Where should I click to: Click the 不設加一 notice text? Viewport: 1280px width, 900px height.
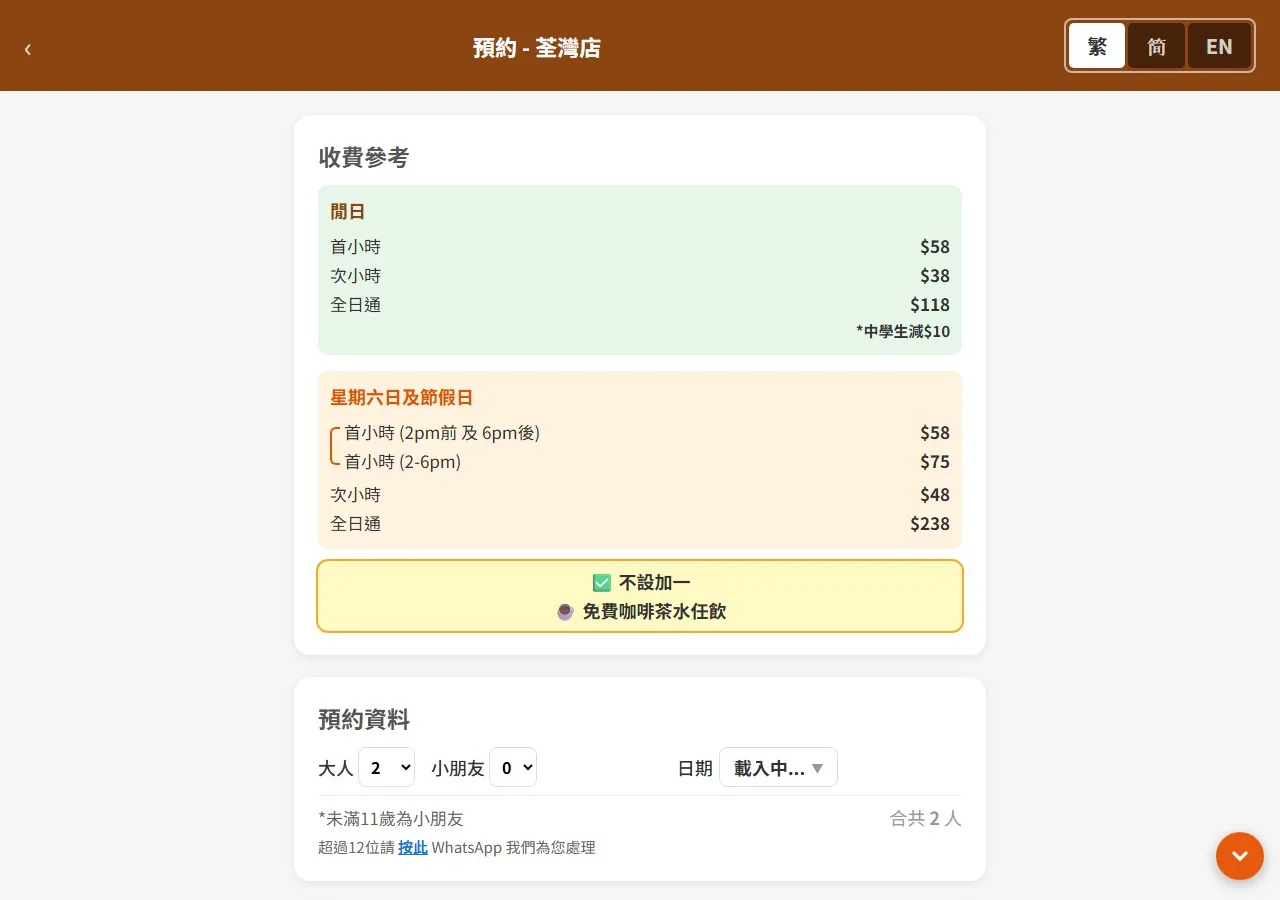click(655, 583)
